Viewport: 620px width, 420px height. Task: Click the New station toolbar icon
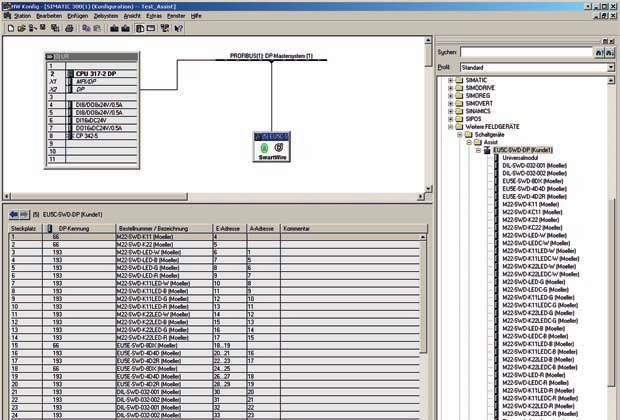[x=11, y=28]
